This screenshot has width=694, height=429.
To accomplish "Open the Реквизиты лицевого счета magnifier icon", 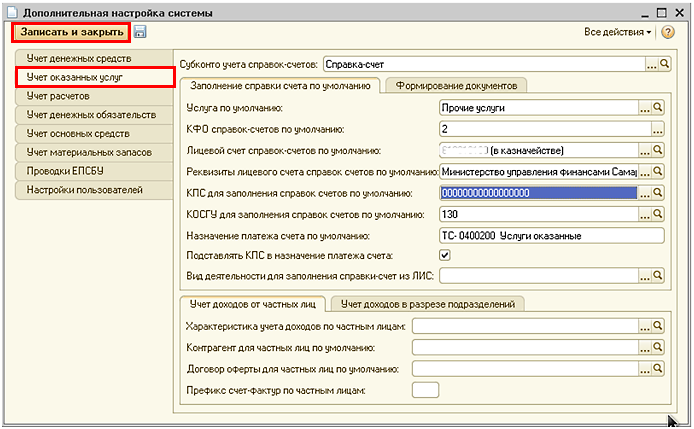I will (x=658, y=172).
